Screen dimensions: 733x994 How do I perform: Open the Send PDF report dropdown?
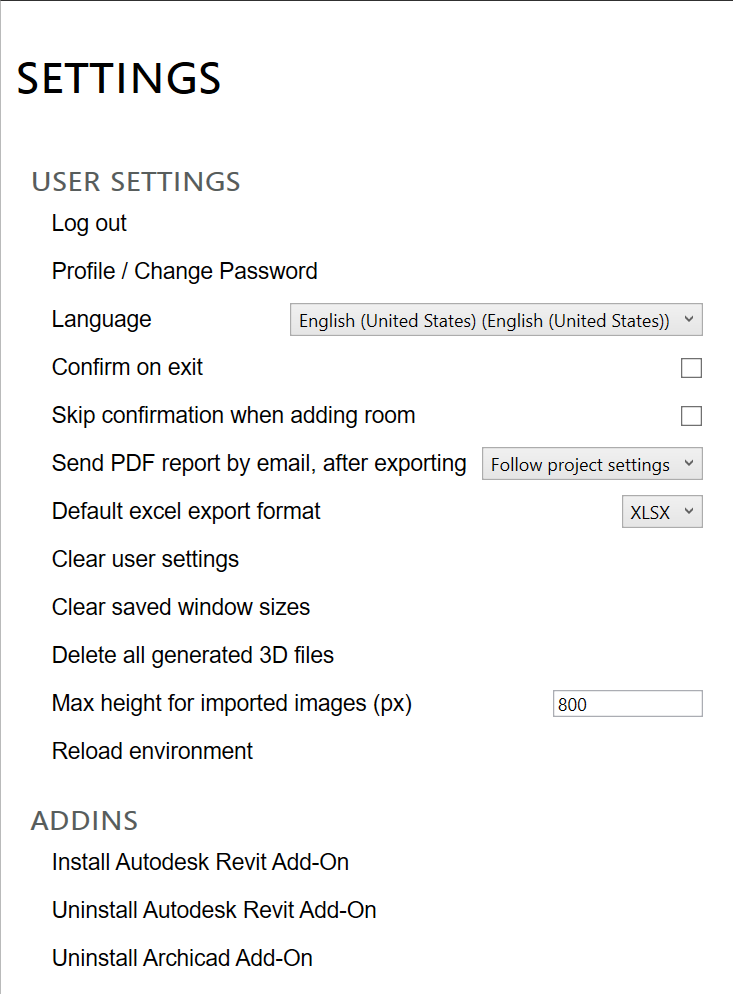tap(592, 464)
